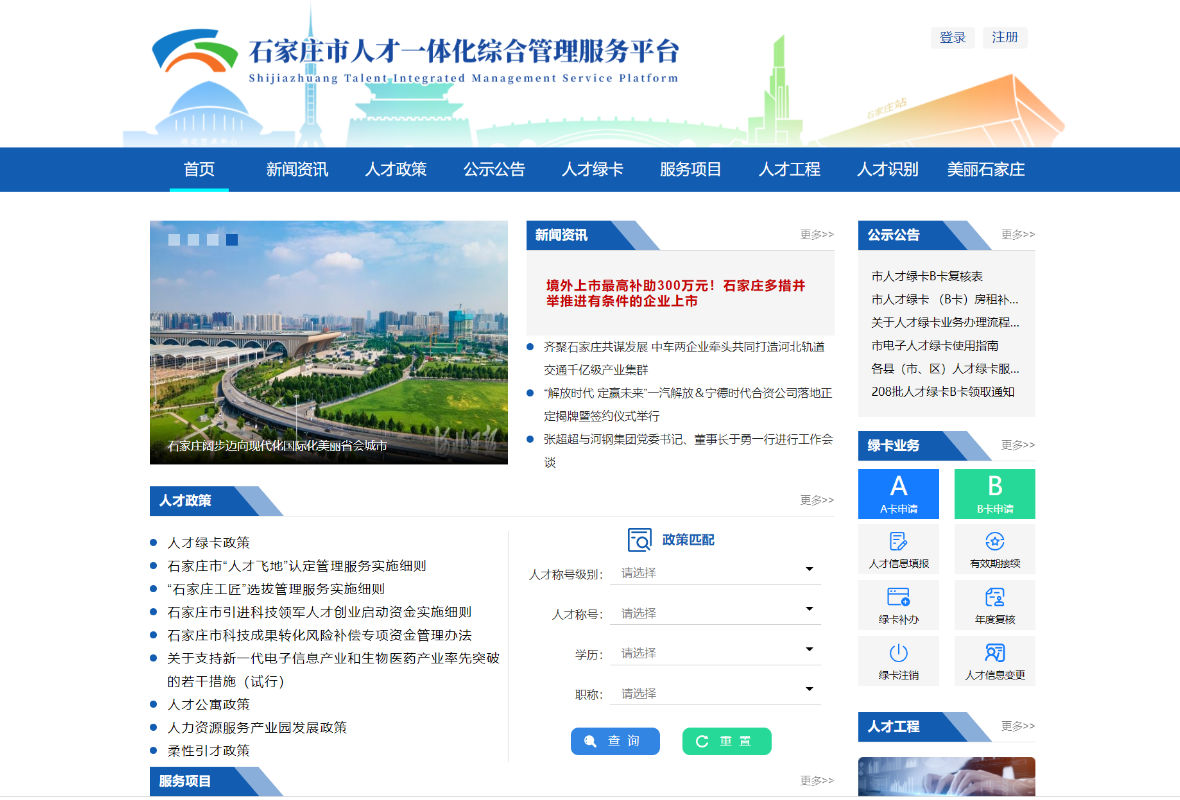Open the B卡申请 green card tile

point(994,494)
